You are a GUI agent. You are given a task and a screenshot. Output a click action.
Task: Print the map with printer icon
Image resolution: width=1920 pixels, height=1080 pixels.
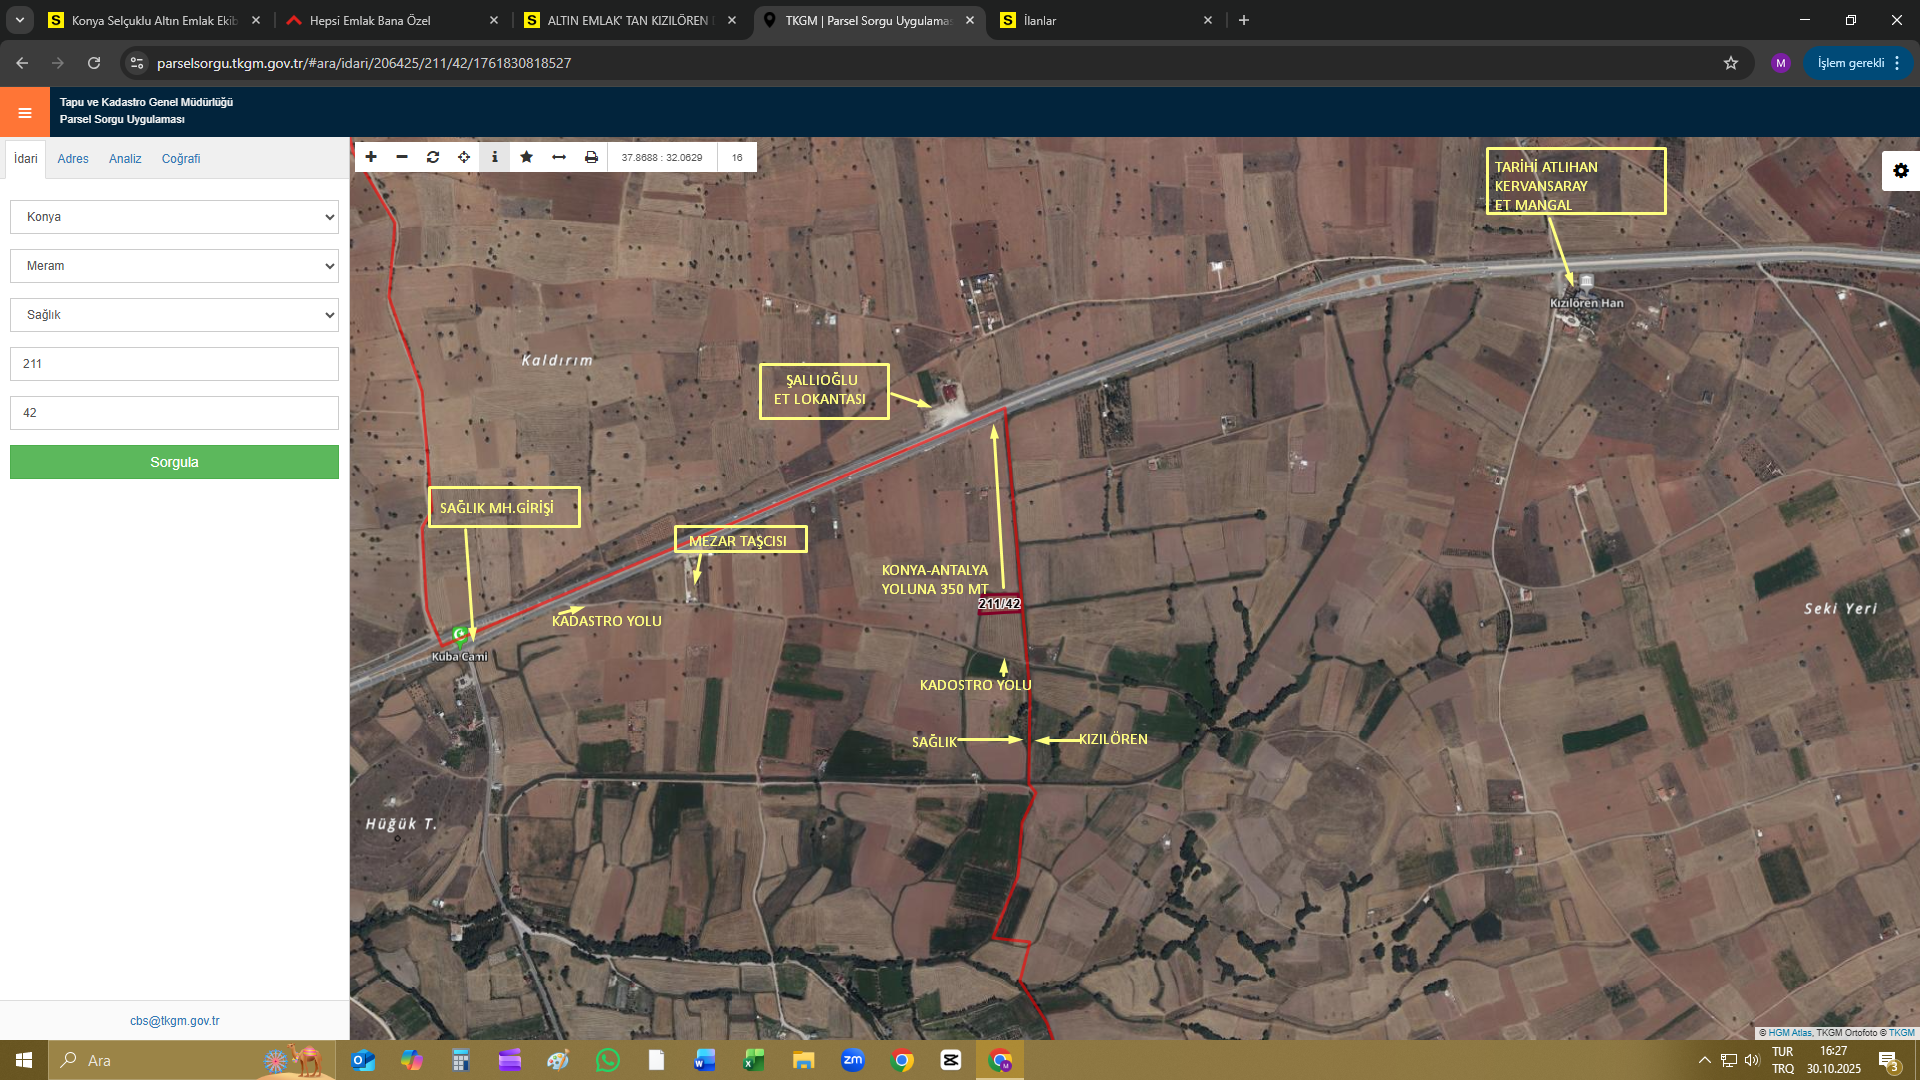(591, 157)
